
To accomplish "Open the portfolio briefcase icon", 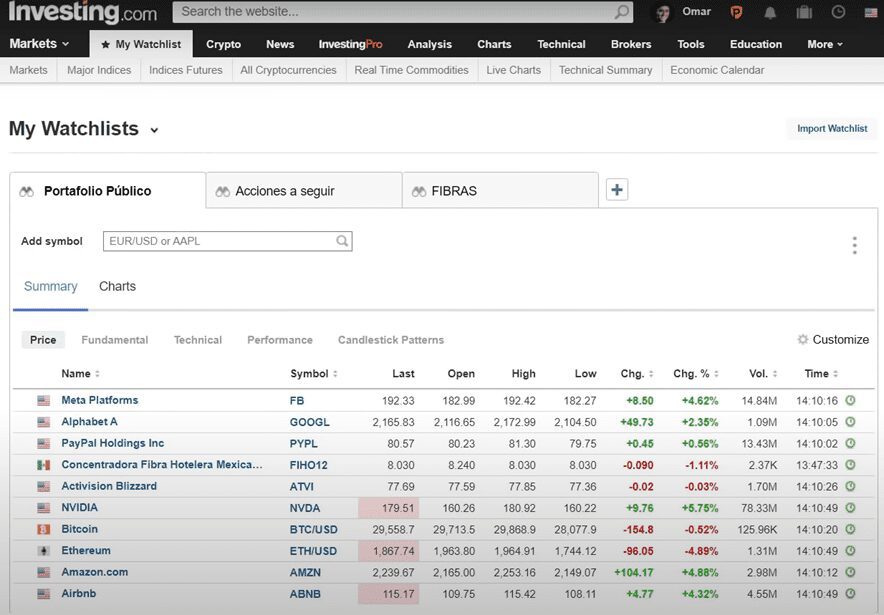I will [x=804, y=13].
